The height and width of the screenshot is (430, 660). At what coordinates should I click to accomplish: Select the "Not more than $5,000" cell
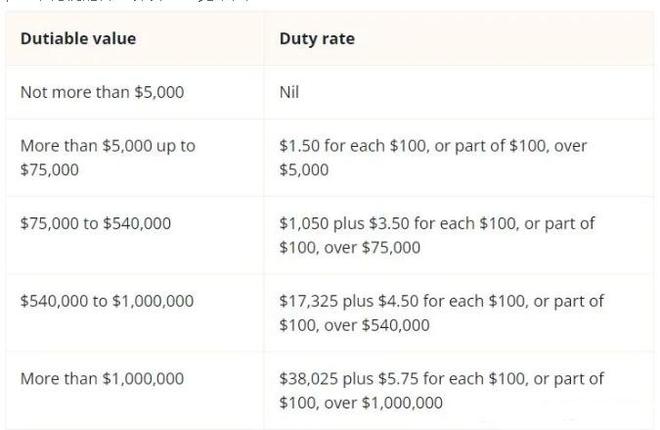(x=102, y=92)
